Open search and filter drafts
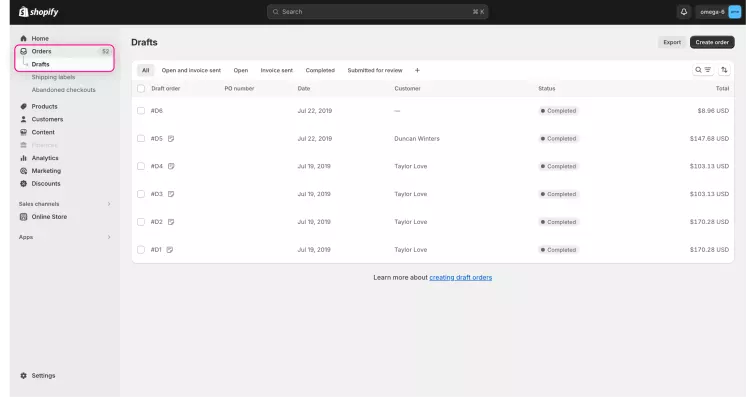The image size is (746, 397). [x=703, y=70]
